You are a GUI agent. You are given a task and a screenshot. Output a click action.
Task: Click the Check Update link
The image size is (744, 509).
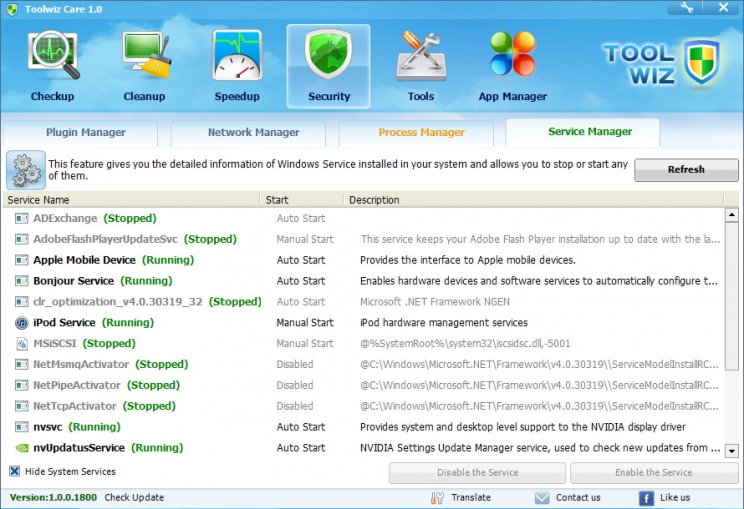tap(134, 497)
